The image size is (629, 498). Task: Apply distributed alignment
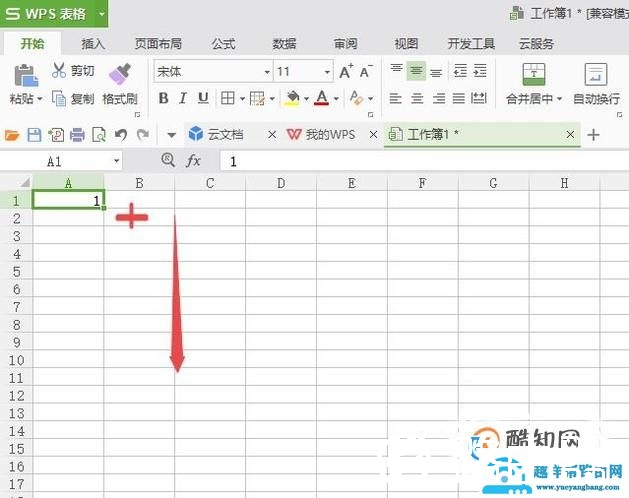[x=479, y=98]
